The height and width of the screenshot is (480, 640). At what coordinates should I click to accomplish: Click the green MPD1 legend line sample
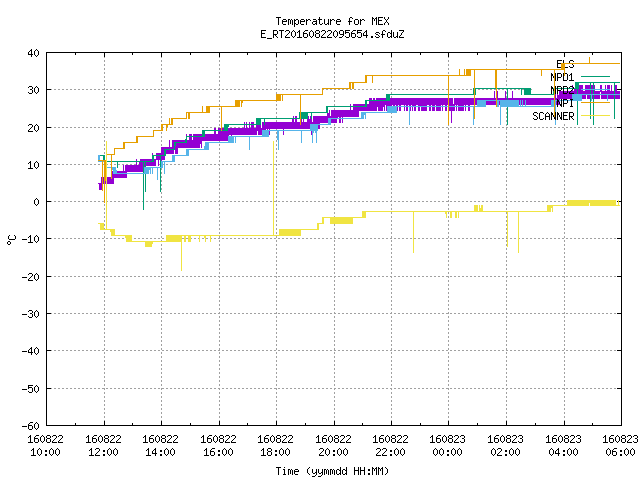point(595,76)
